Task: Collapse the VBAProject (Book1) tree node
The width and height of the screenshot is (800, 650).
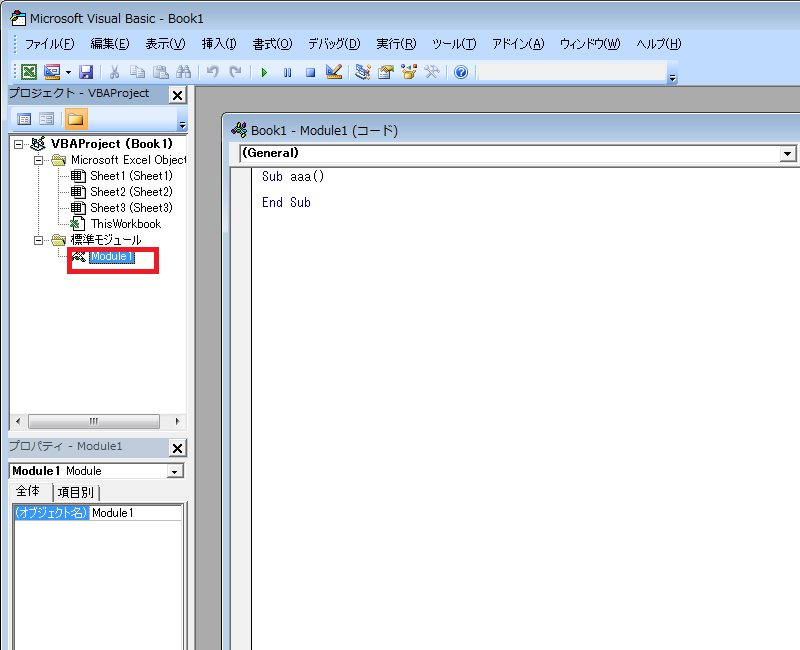Action: [x=18, y=144]
